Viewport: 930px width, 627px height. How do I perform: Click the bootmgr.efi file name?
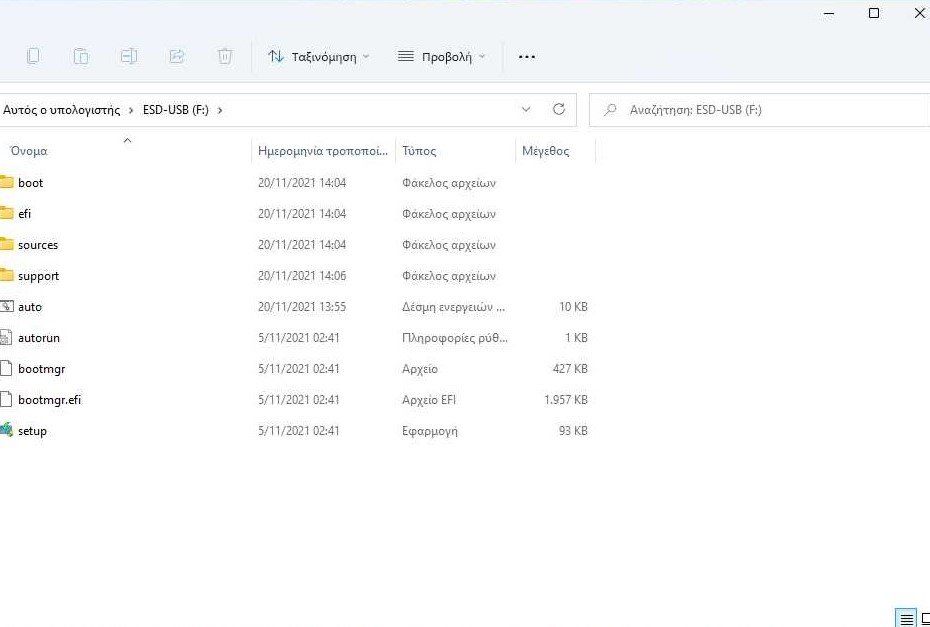tap(49, 400)
